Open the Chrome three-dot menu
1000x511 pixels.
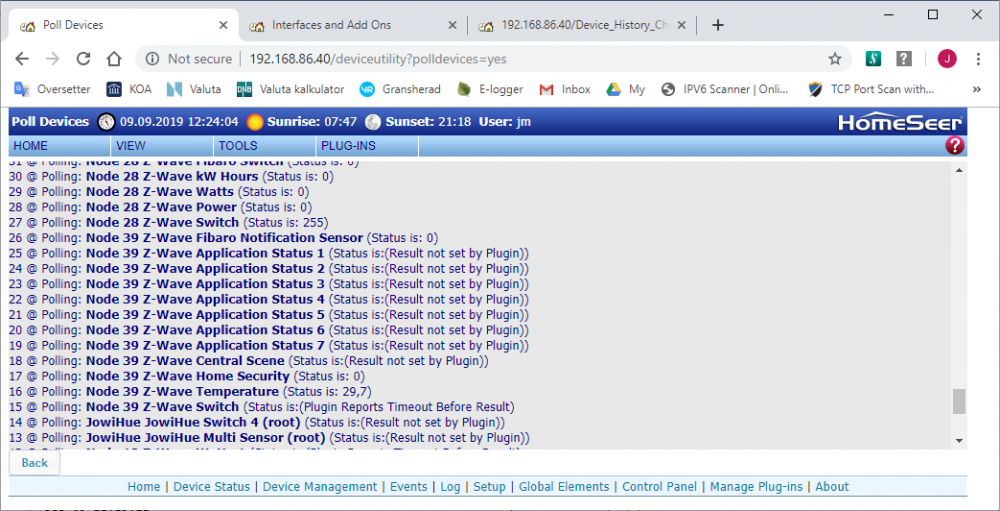(978, 59)
